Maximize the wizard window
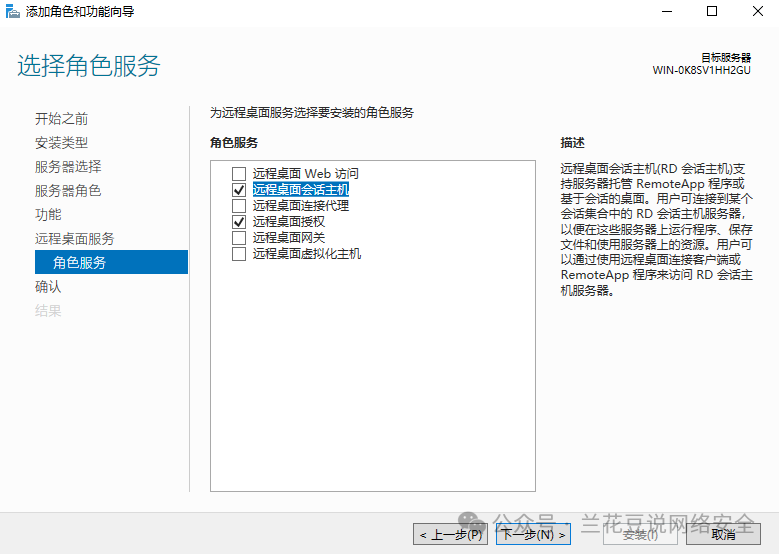 (x=712, y=12)
